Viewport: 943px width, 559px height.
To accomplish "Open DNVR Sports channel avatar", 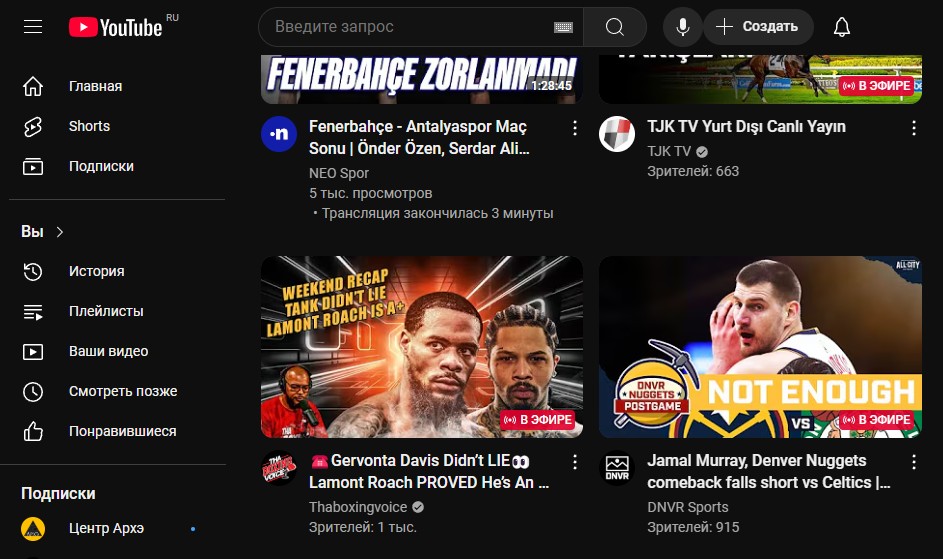I will 617,468.
